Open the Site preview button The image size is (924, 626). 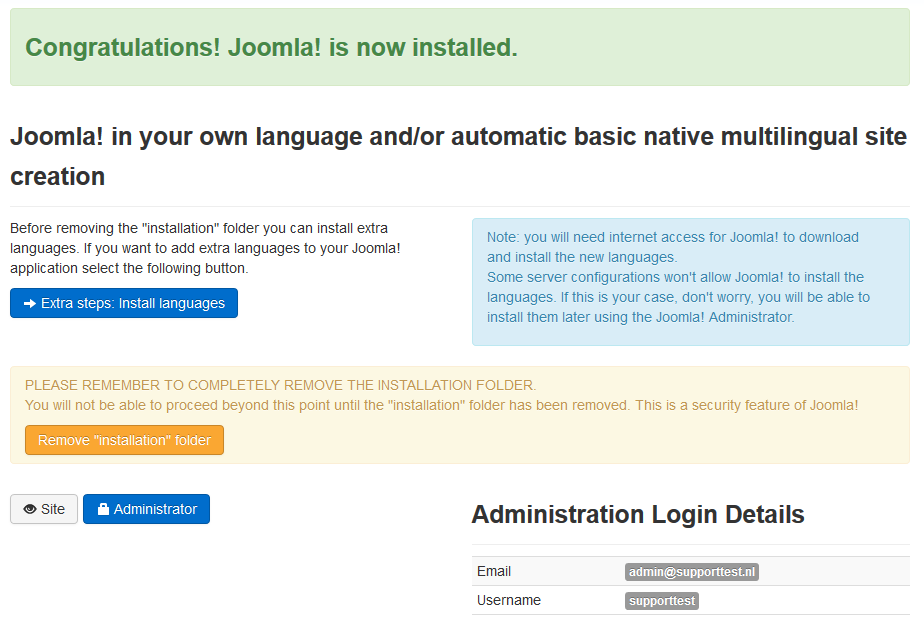pos(44,509)
